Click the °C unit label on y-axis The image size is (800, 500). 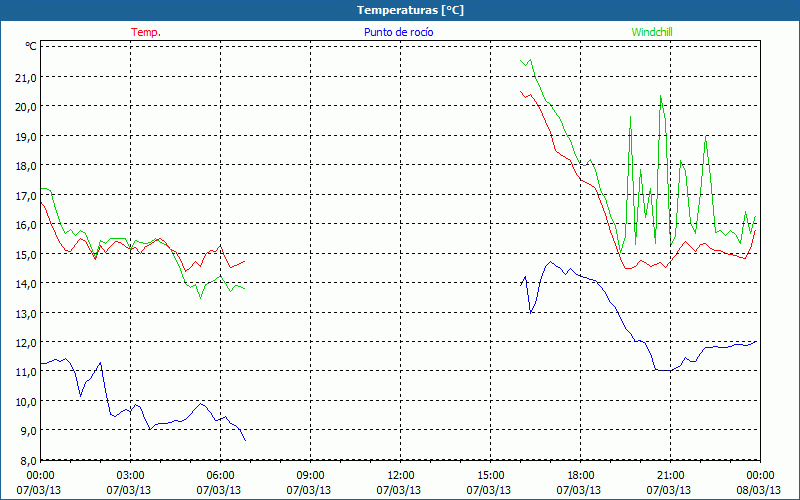point(31,46)
